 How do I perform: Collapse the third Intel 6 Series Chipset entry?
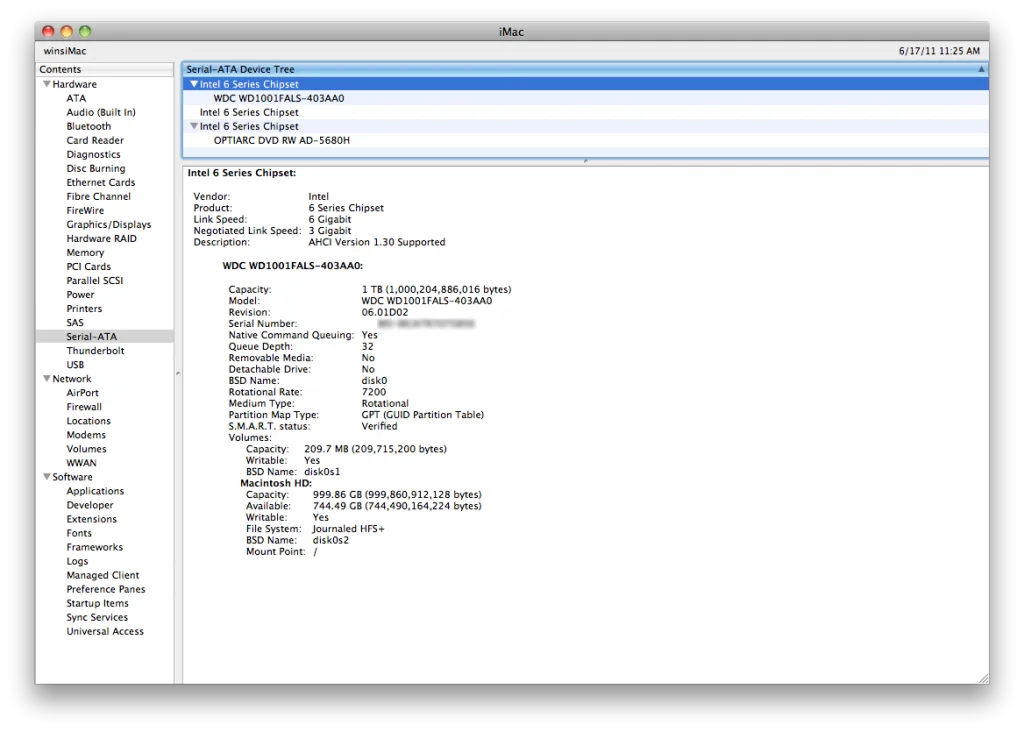(x=193, y=127)
